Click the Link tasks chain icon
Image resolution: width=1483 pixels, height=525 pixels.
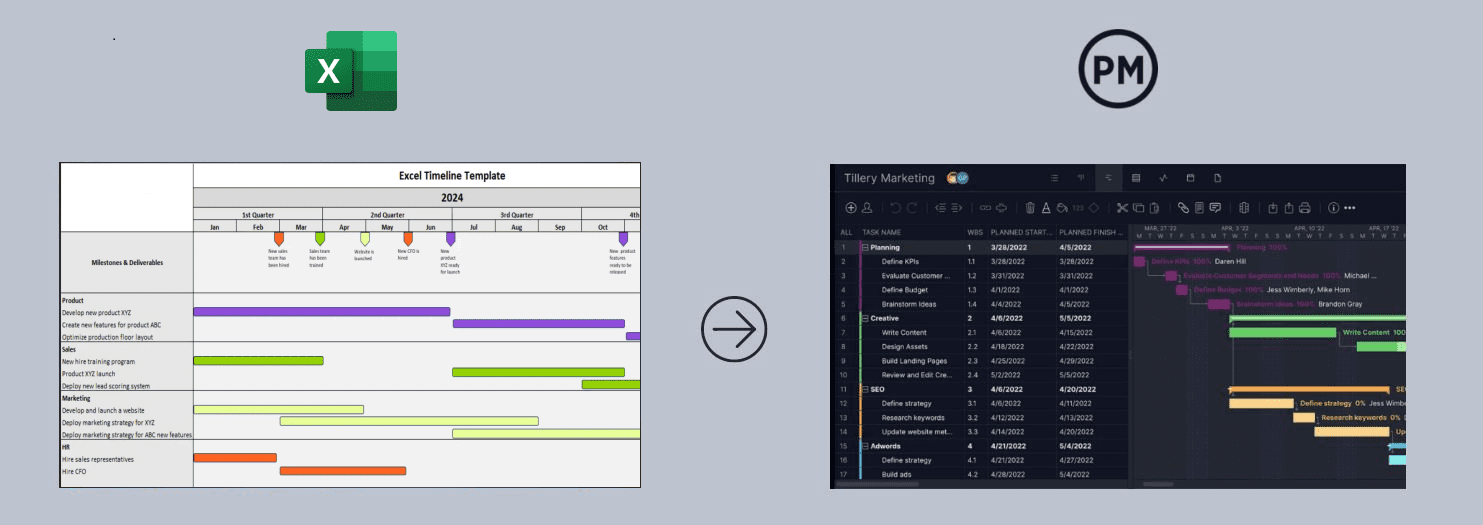point(985,208)
